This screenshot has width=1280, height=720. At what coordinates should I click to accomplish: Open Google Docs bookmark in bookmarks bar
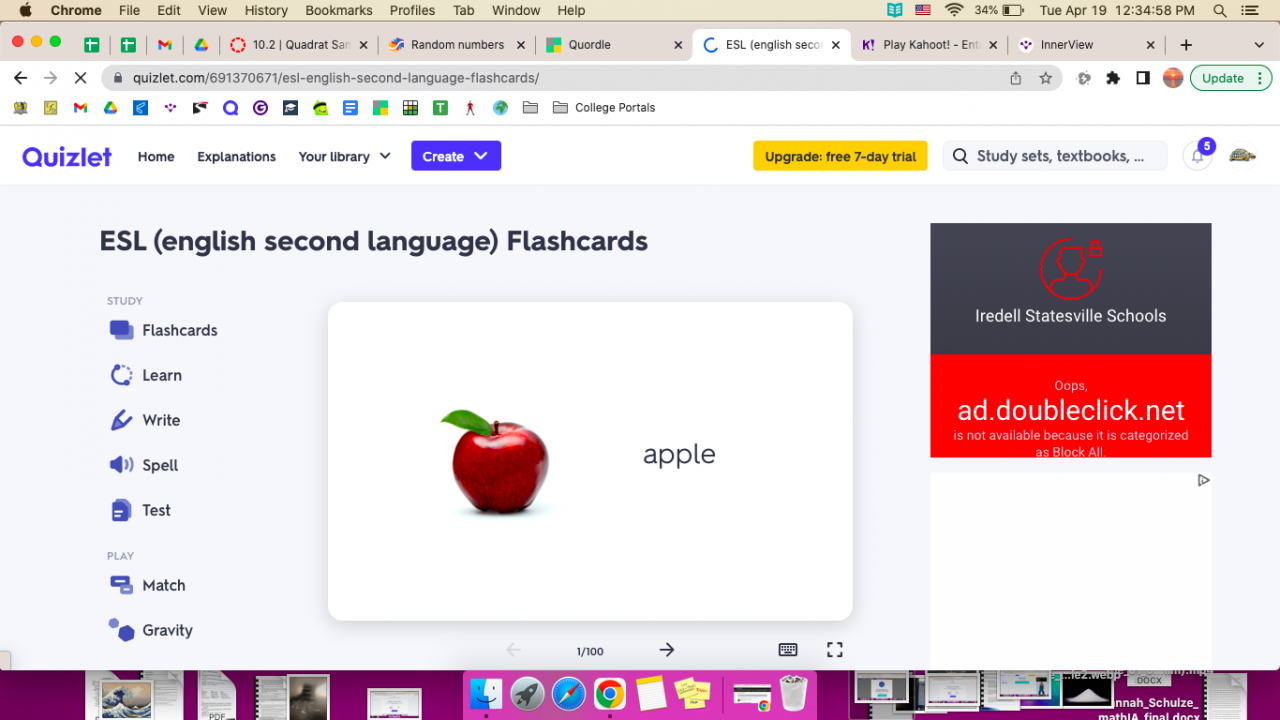(350, 108)
